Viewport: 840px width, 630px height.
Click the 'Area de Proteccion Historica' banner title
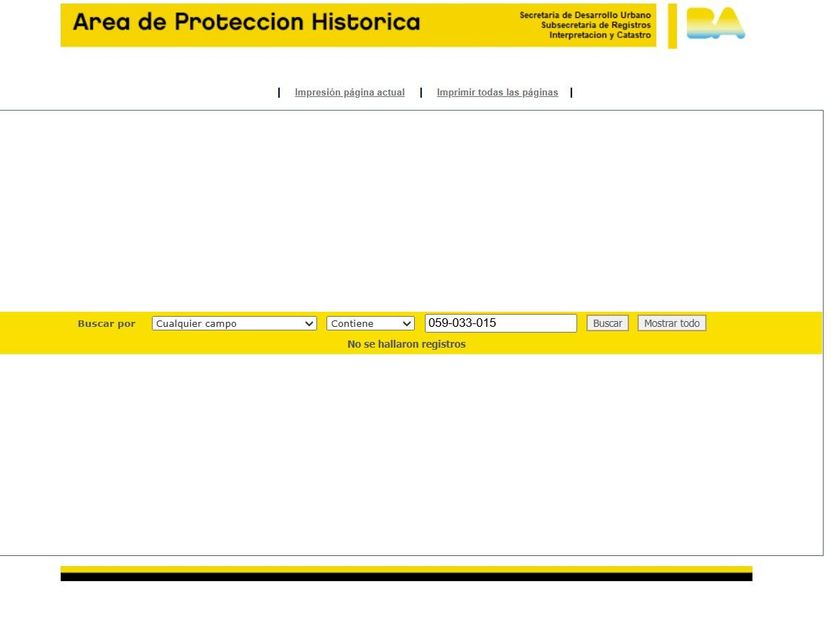tap(246, 22)
